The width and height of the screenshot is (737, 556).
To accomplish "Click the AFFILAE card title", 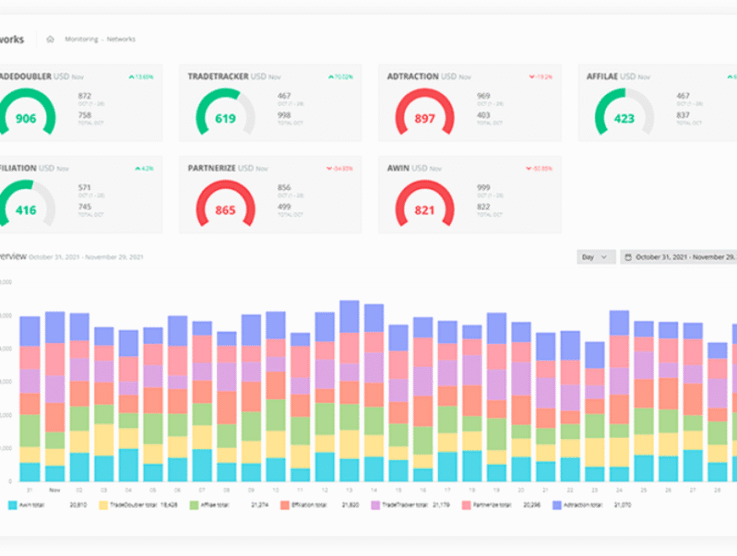I will tap(602, 76).
